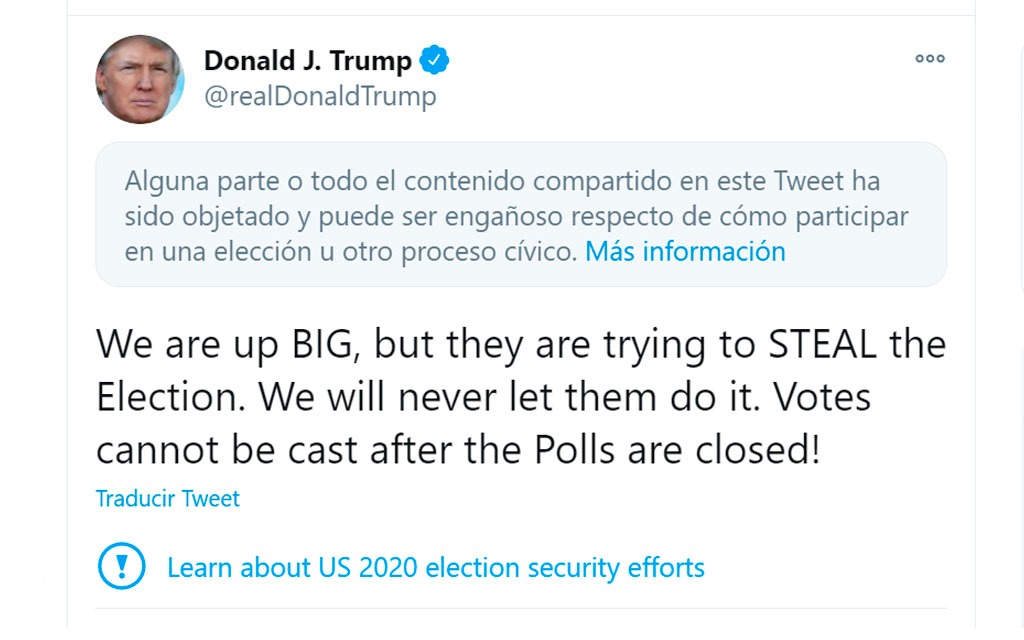The image size is (1024, 640).
Task: Click the display name Donald J. Trump
Action: click(308, 61)
